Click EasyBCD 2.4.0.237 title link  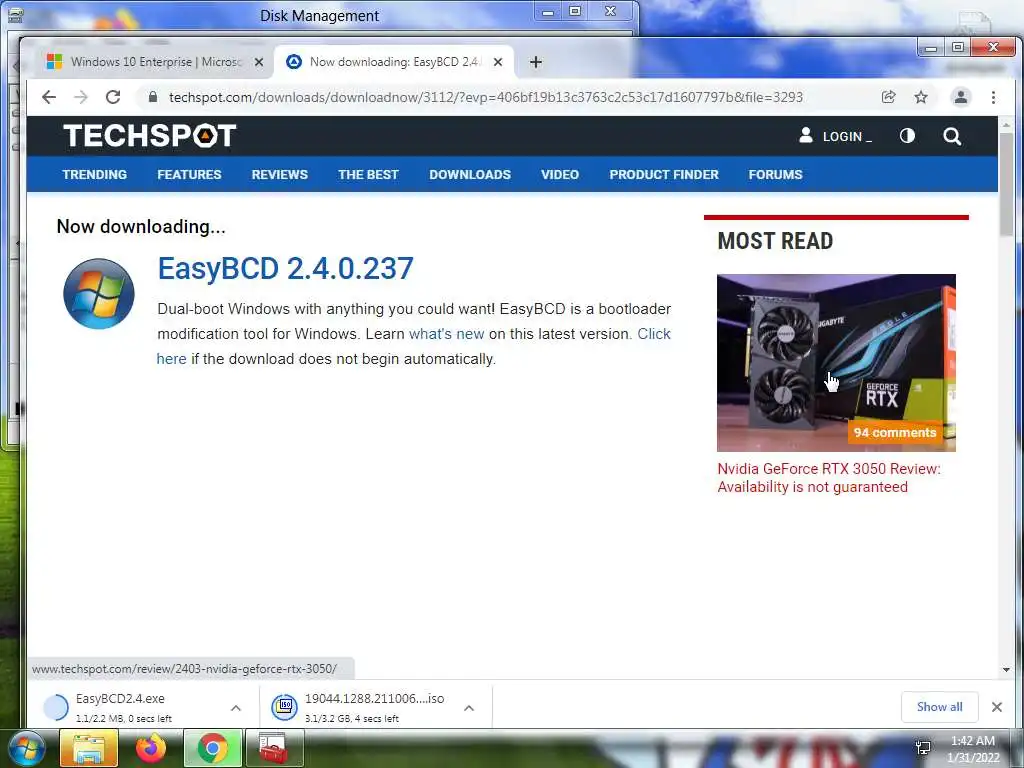click(x=285, y=268)
